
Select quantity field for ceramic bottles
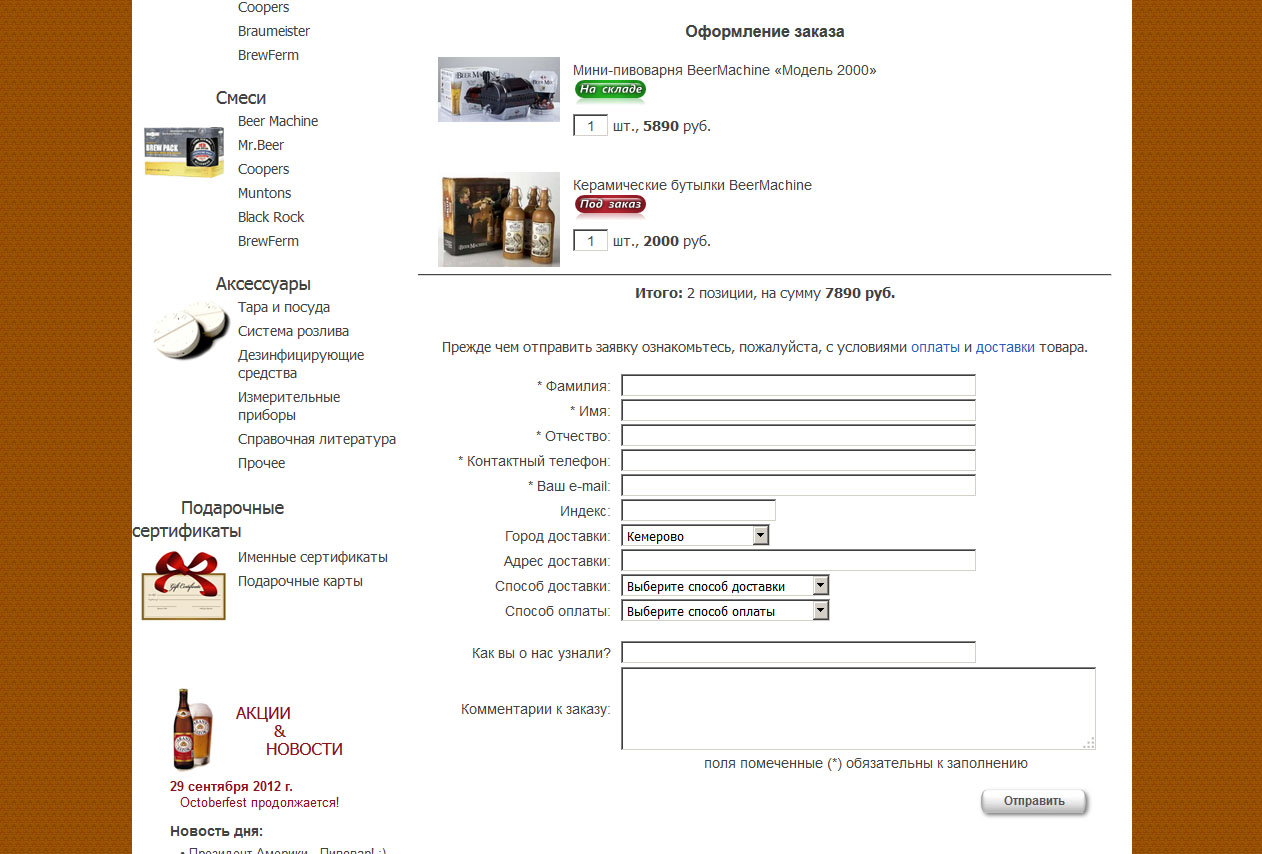point(591,241)
